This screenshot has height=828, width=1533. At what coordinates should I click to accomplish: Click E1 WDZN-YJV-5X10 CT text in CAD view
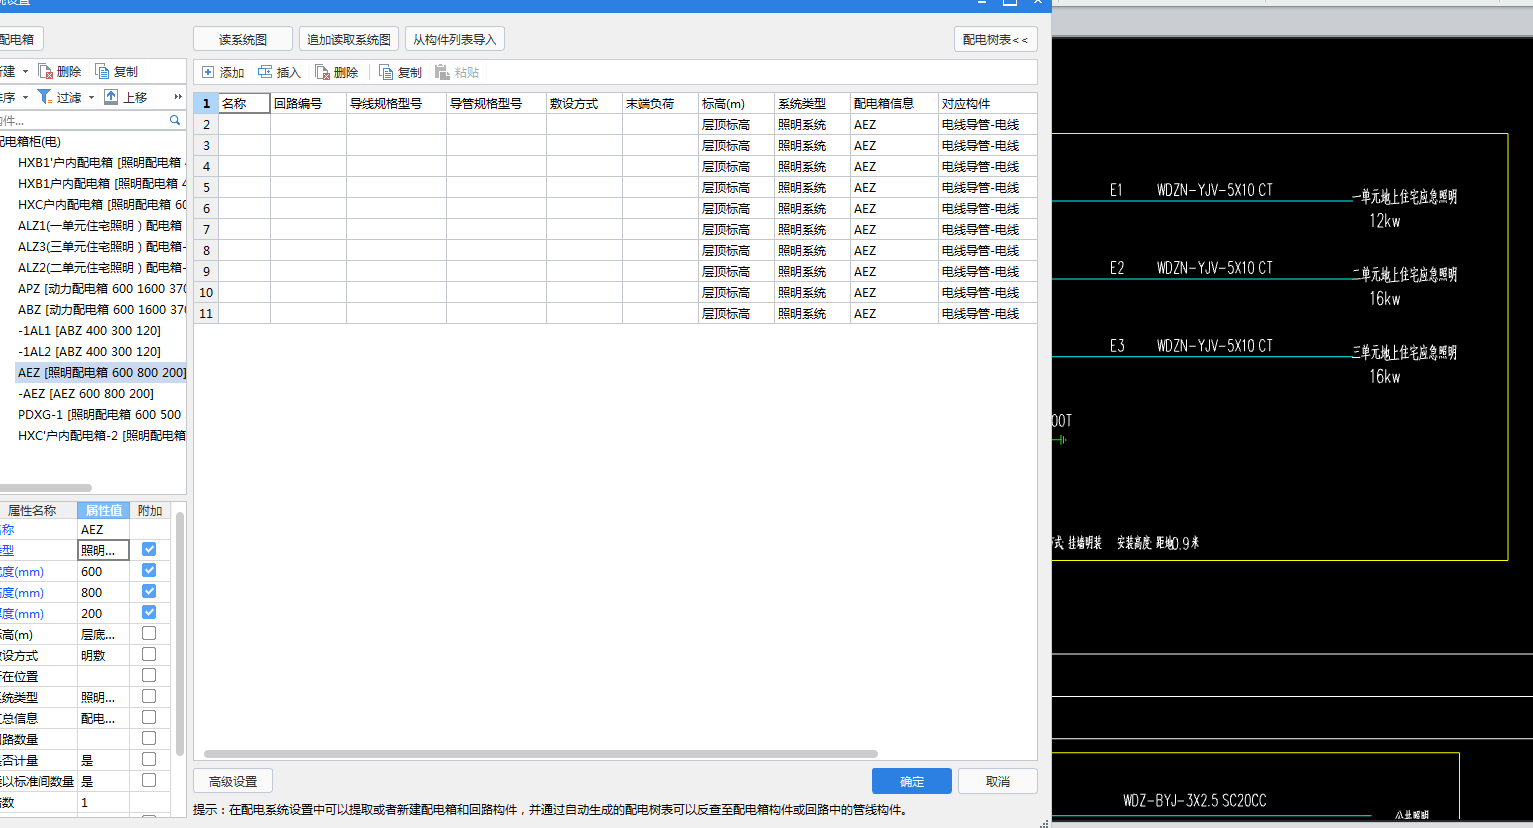tap(1191, 190)
